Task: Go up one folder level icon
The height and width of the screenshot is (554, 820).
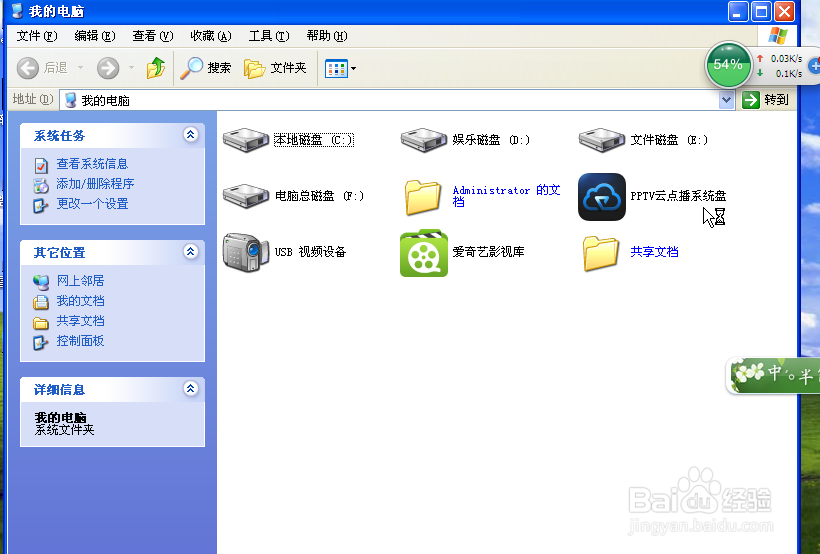Action: pos(155,68)
